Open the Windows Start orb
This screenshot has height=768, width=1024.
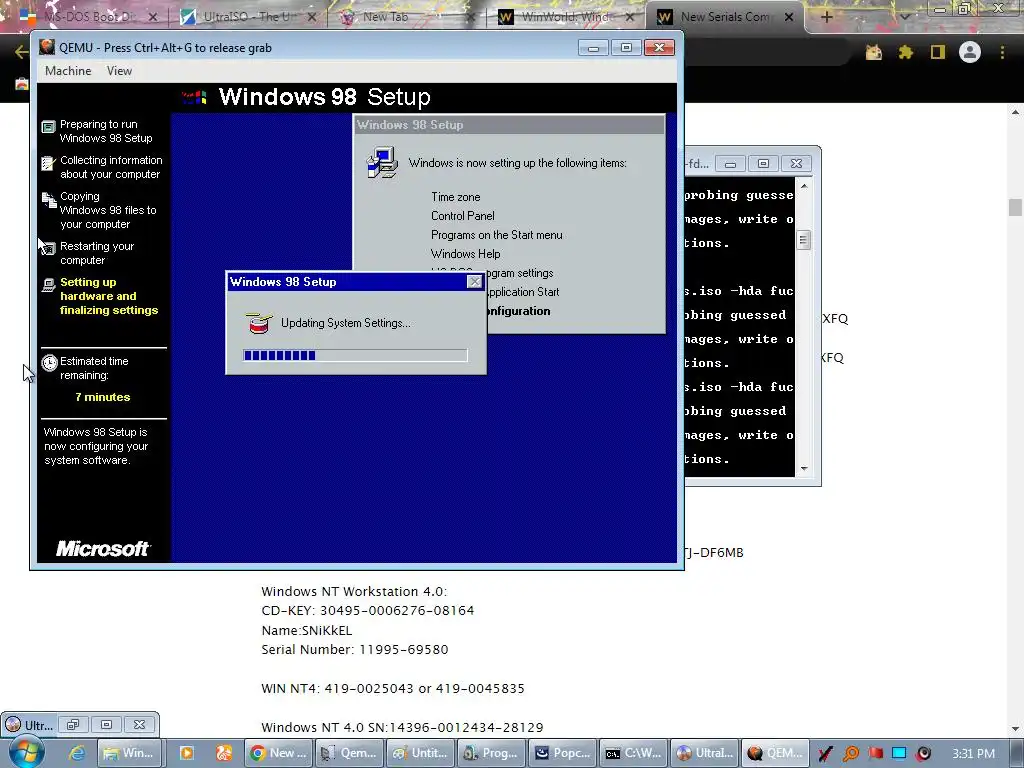coord(27,752)
